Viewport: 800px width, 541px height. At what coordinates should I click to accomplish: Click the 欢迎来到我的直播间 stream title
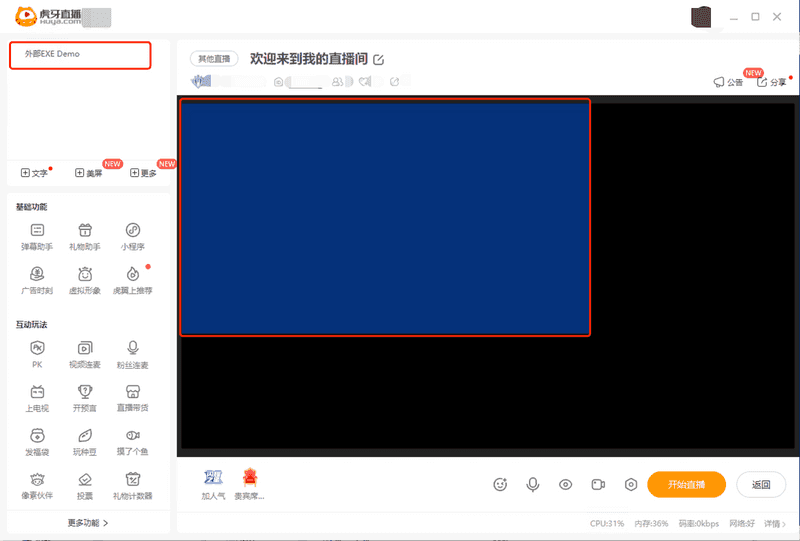click(x=309, y=59)
